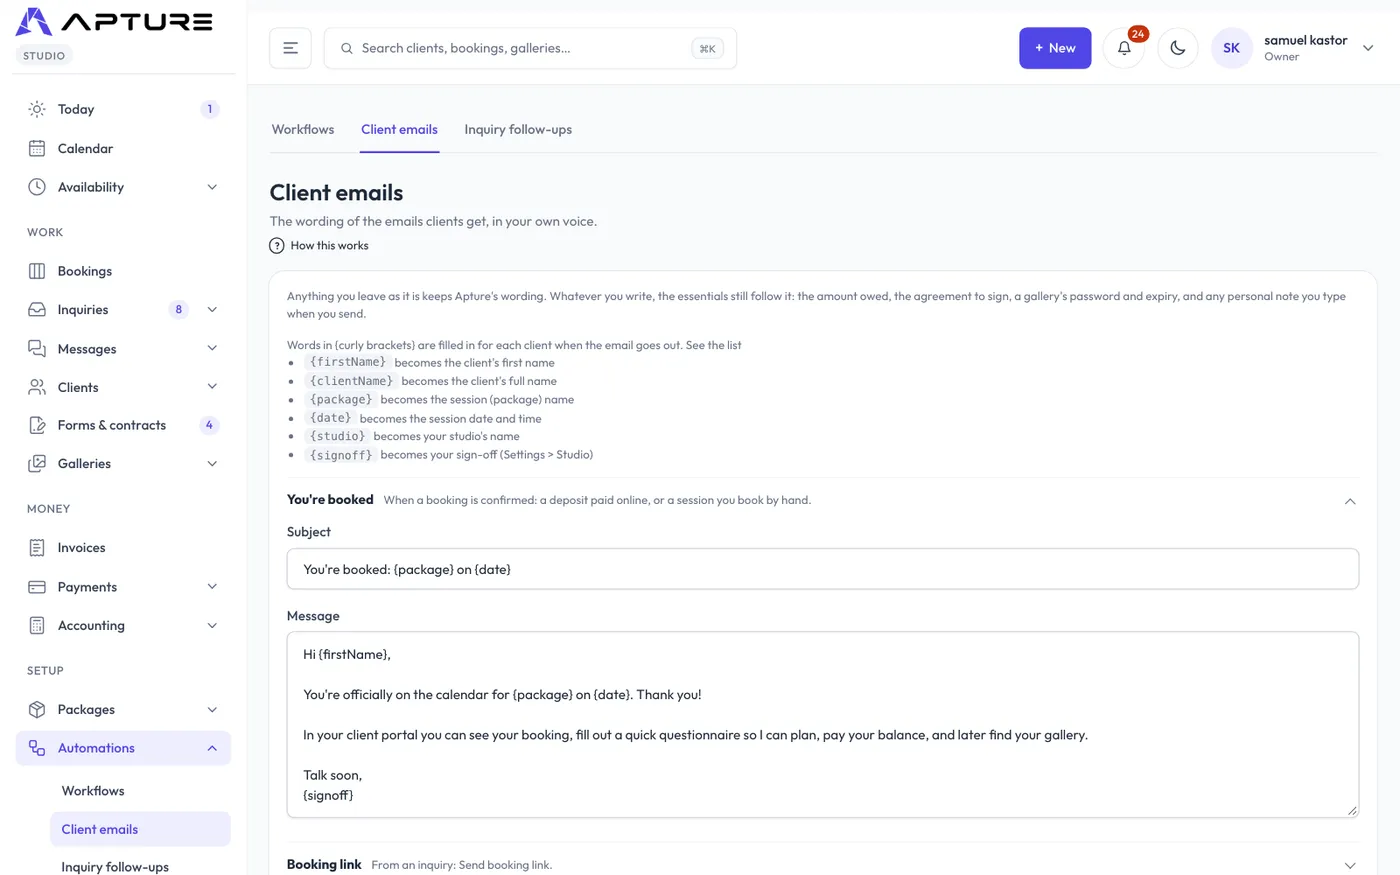Open the How this works help link
The width and height of the screenshot is (1400, 875).
(x=319, y=246)
